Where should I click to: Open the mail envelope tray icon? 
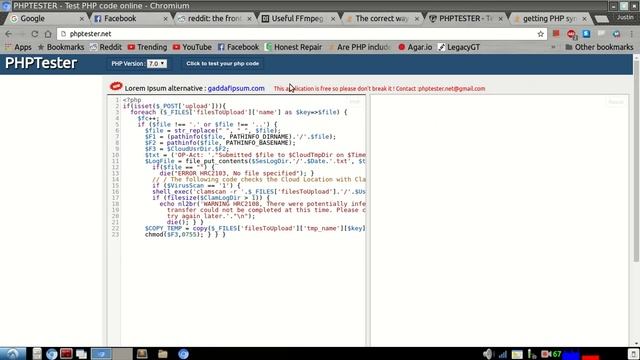click(x=517, y=354)
